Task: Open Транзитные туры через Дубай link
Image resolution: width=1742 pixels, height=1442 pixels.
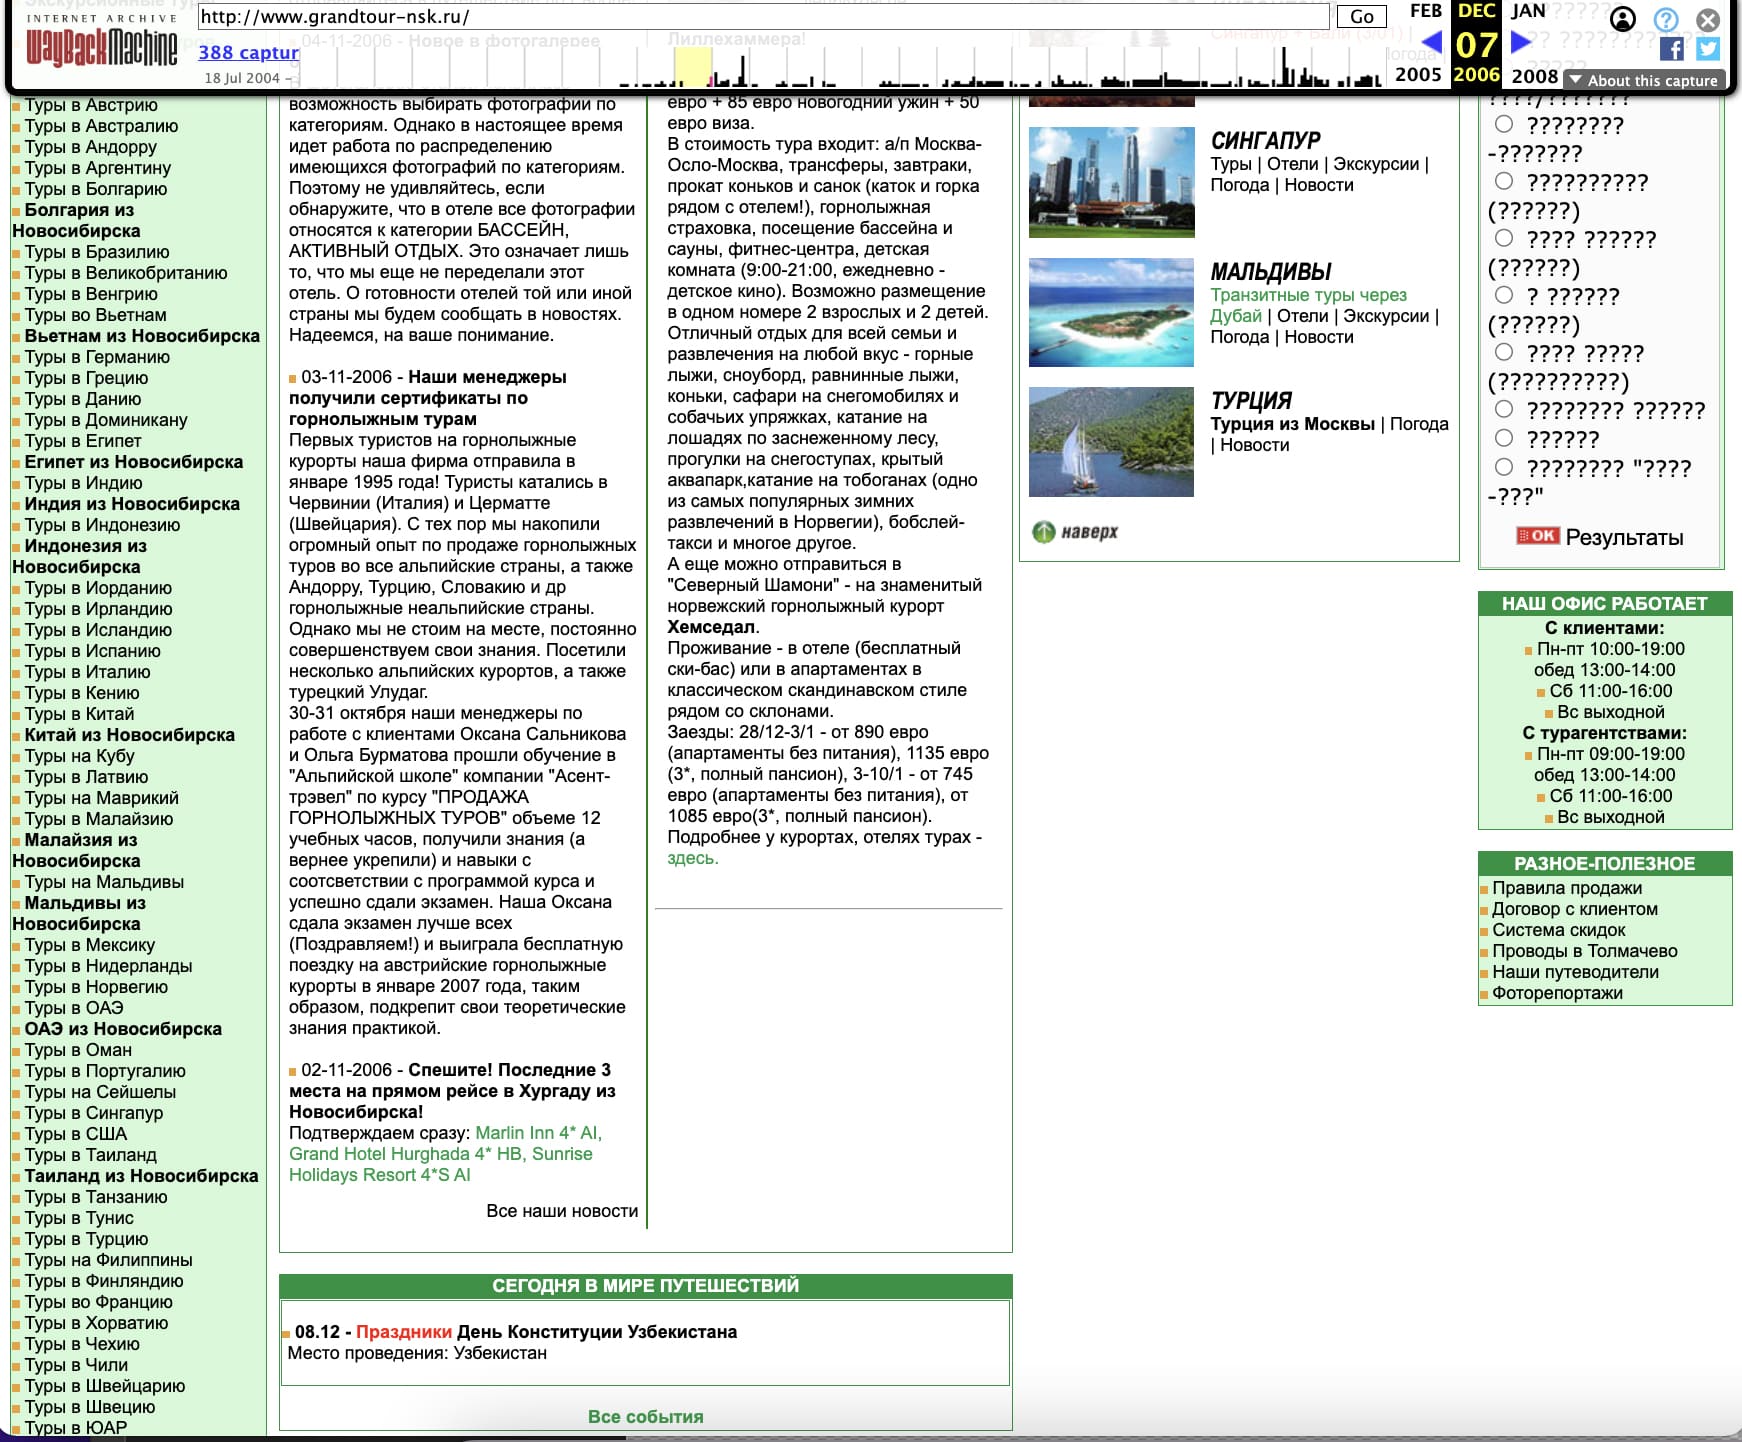Action: click(1308, 305)
